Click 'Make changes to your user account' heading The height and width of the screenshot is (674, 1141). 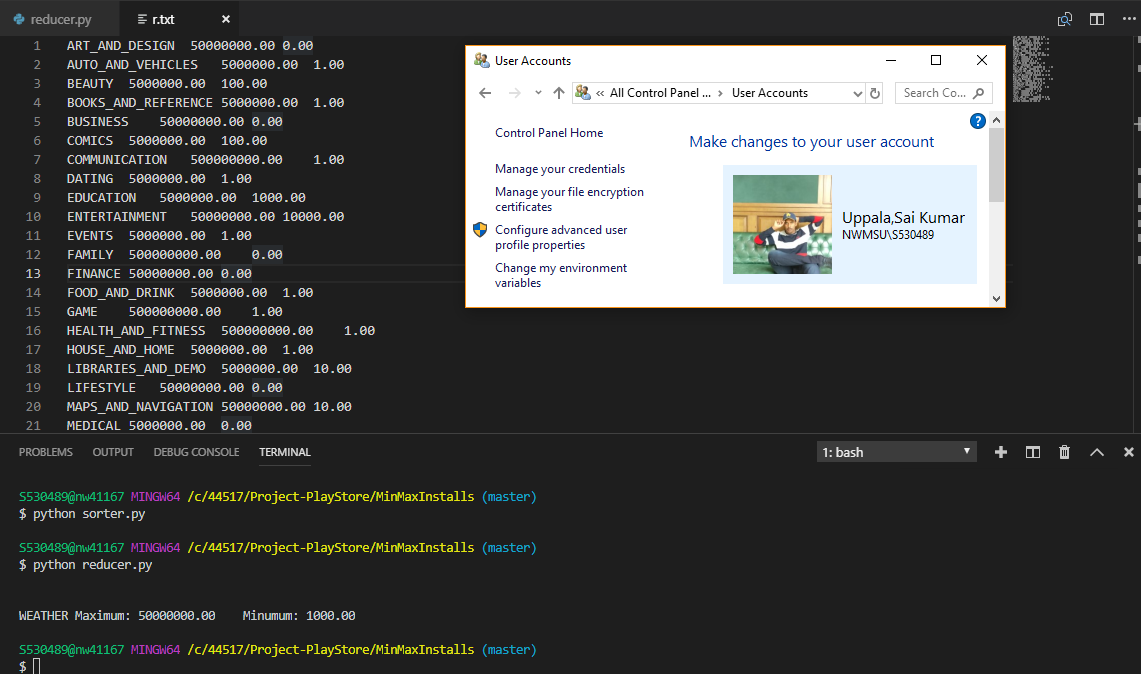(x=811, y=142)
